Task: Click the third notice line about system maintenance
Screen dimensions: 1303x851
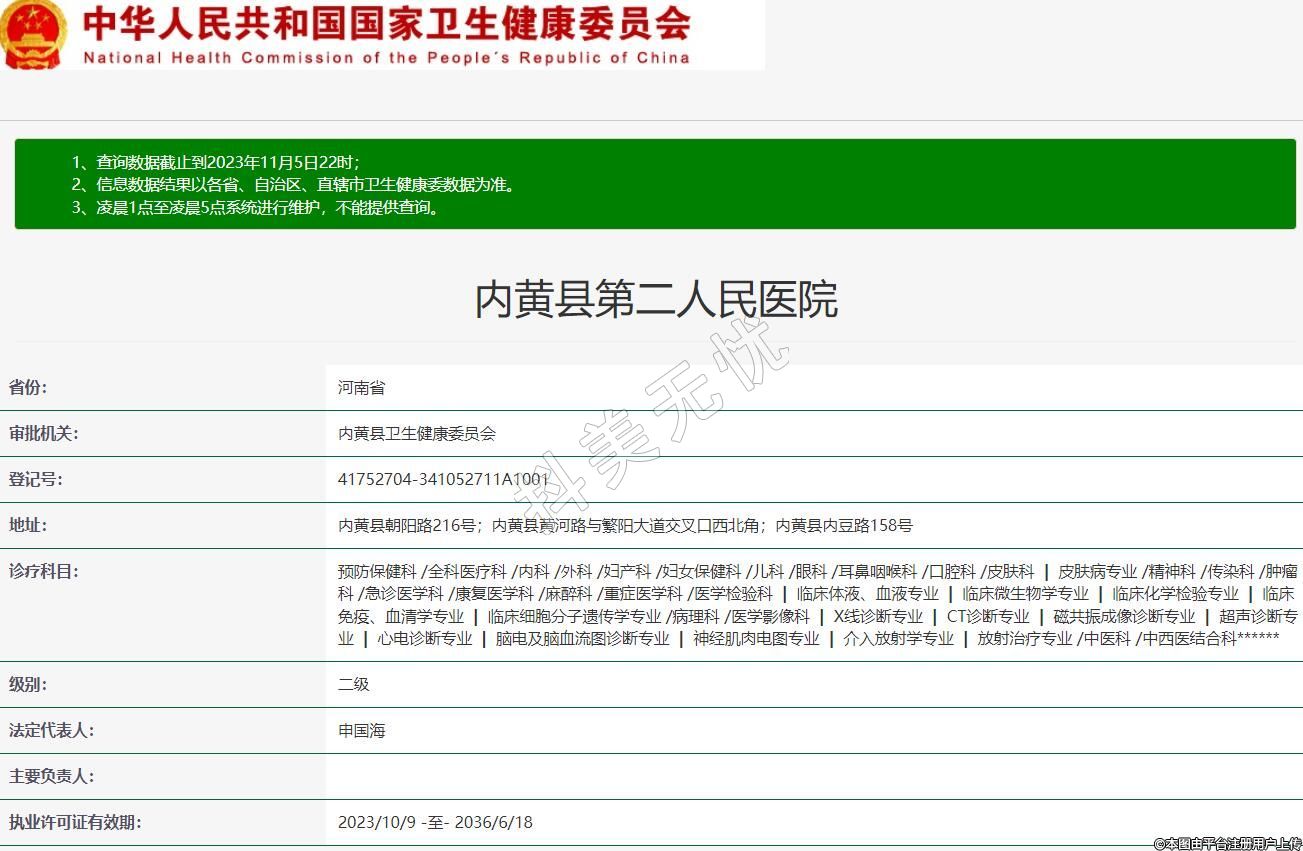Action: (x=267, y=208)
